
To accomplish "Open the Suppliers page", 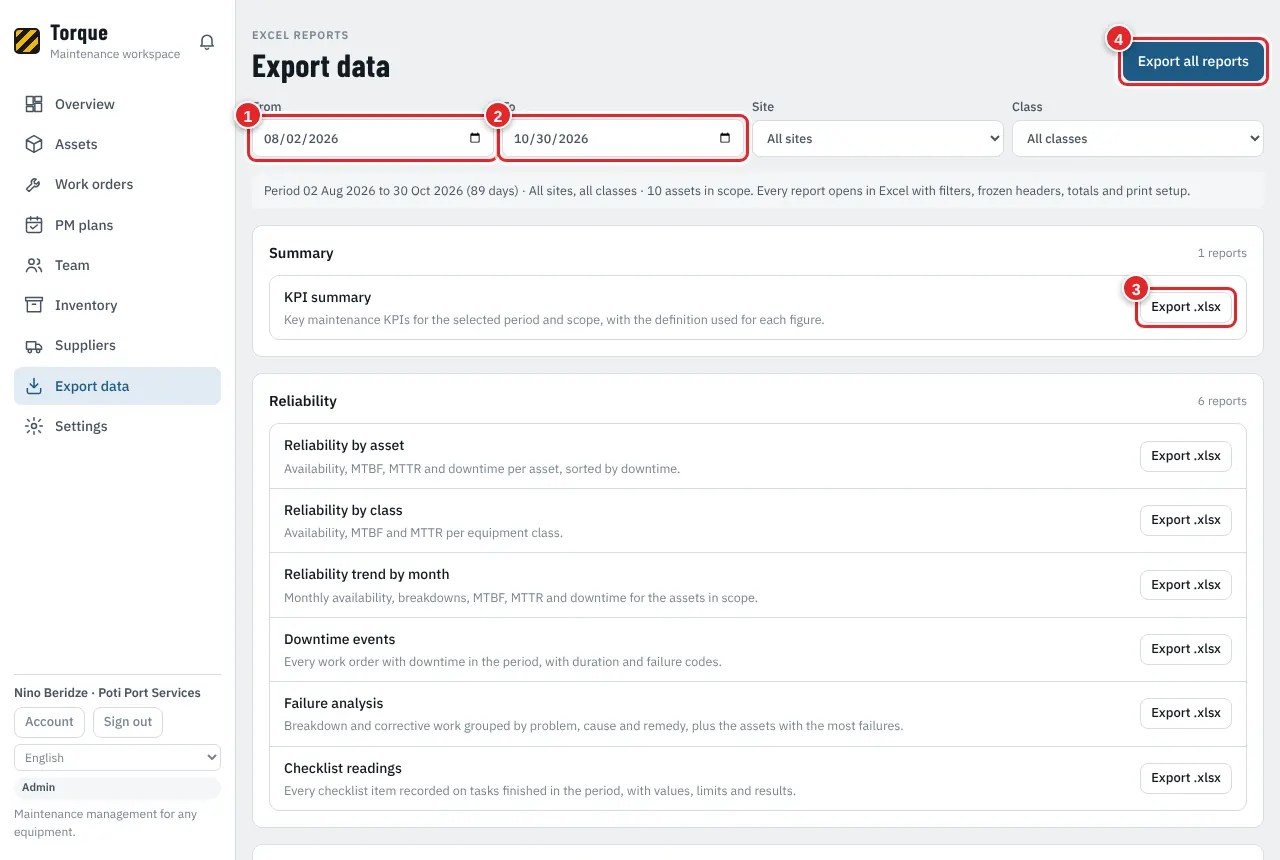I will click(x=117, y=345).
